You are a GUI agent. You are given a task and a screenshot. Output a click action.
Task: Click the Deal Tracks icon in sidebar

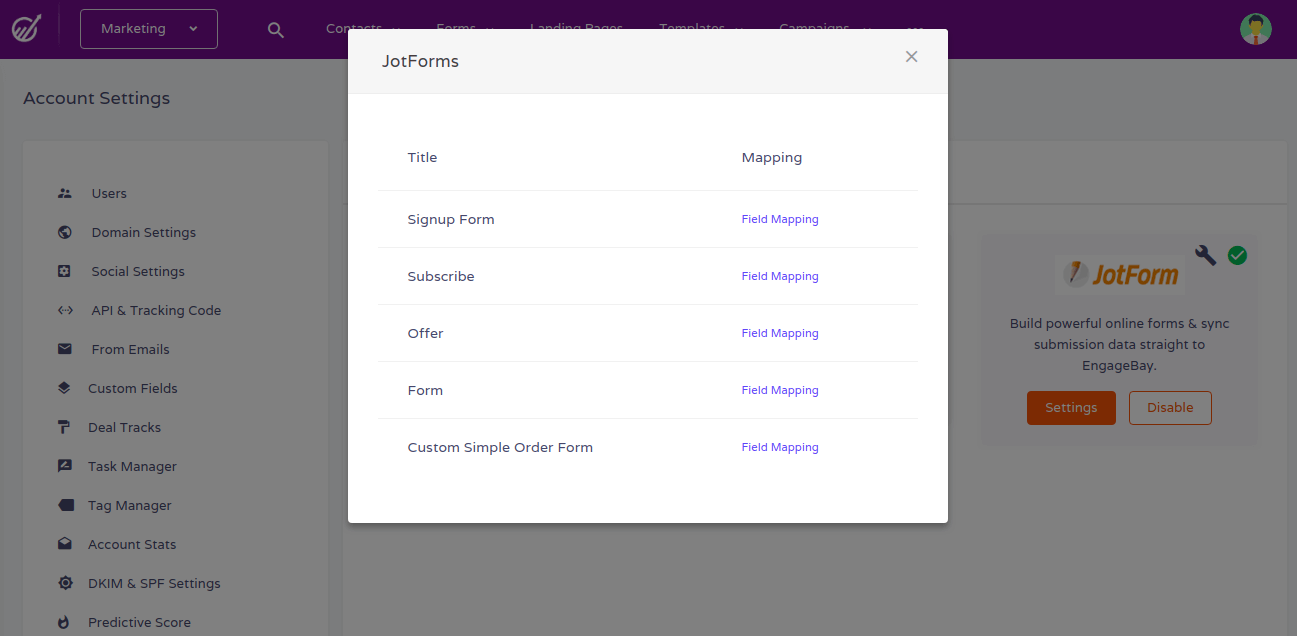[65, 427]
